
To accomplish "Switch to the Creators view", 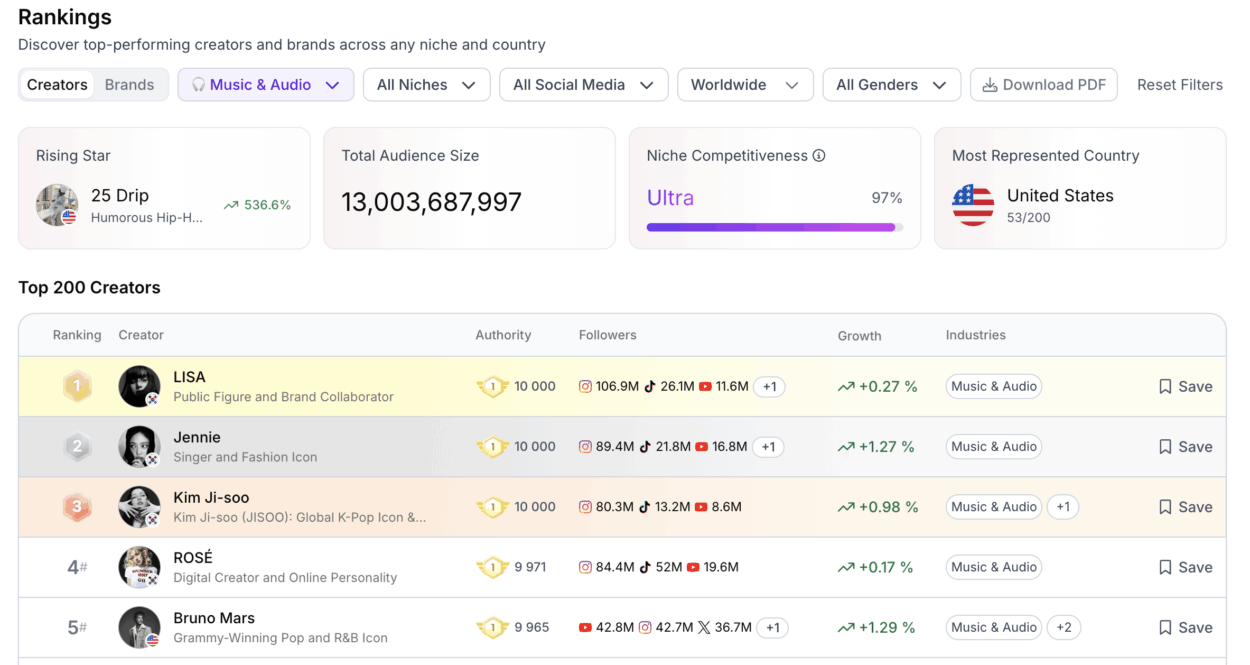I will click(x=57, y=85).
